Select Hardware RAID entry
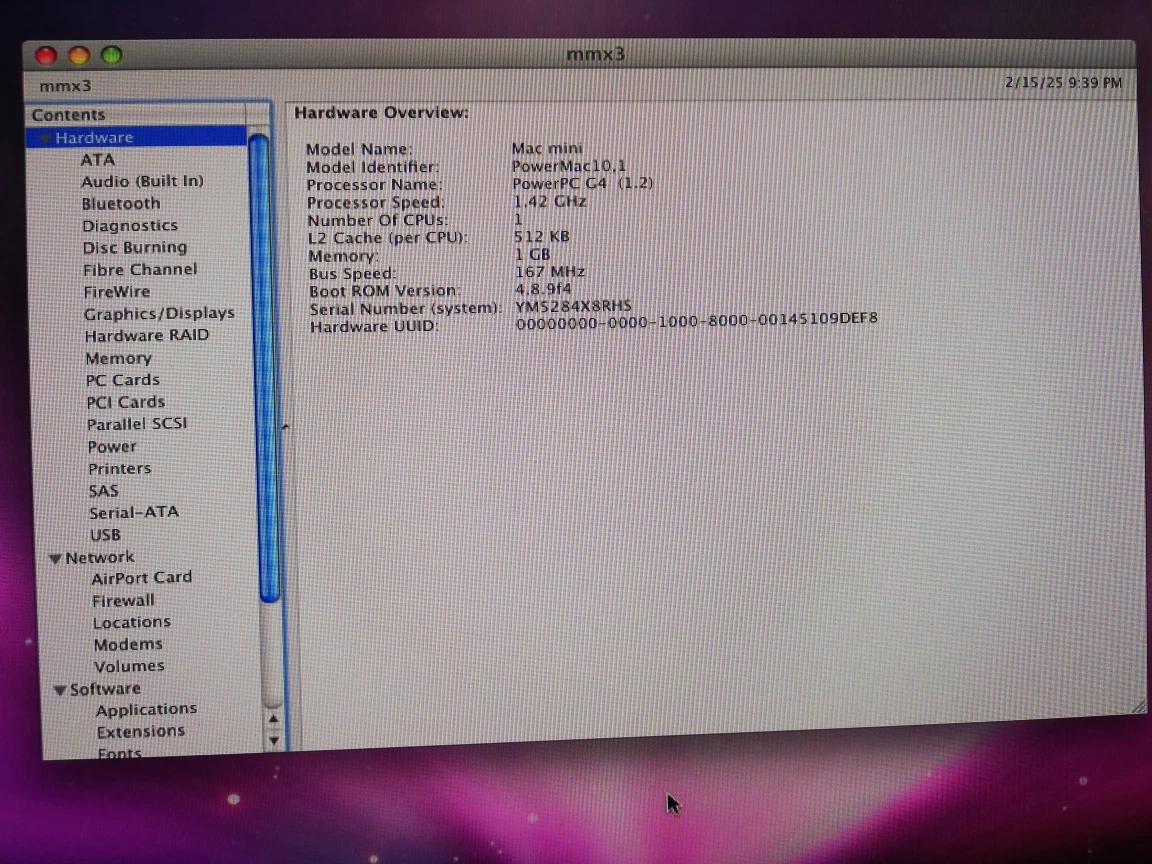The image size is (1152, 864). (x=147, y=336)
